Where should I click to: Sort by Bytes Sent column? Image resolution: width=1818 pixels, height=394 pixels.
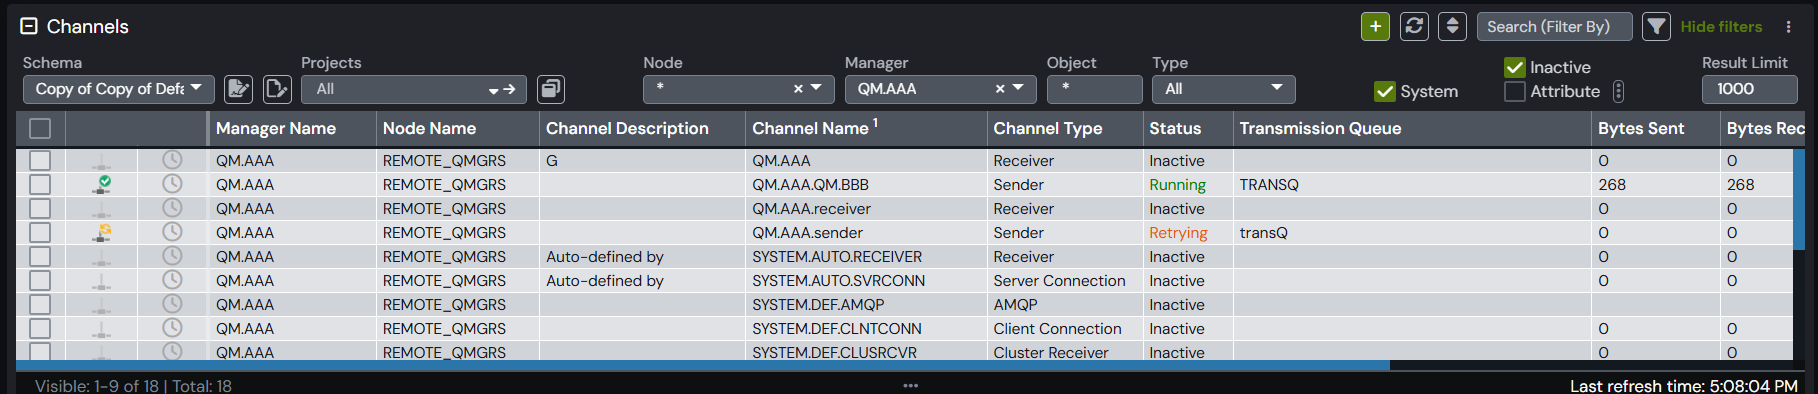(1641, 128)
